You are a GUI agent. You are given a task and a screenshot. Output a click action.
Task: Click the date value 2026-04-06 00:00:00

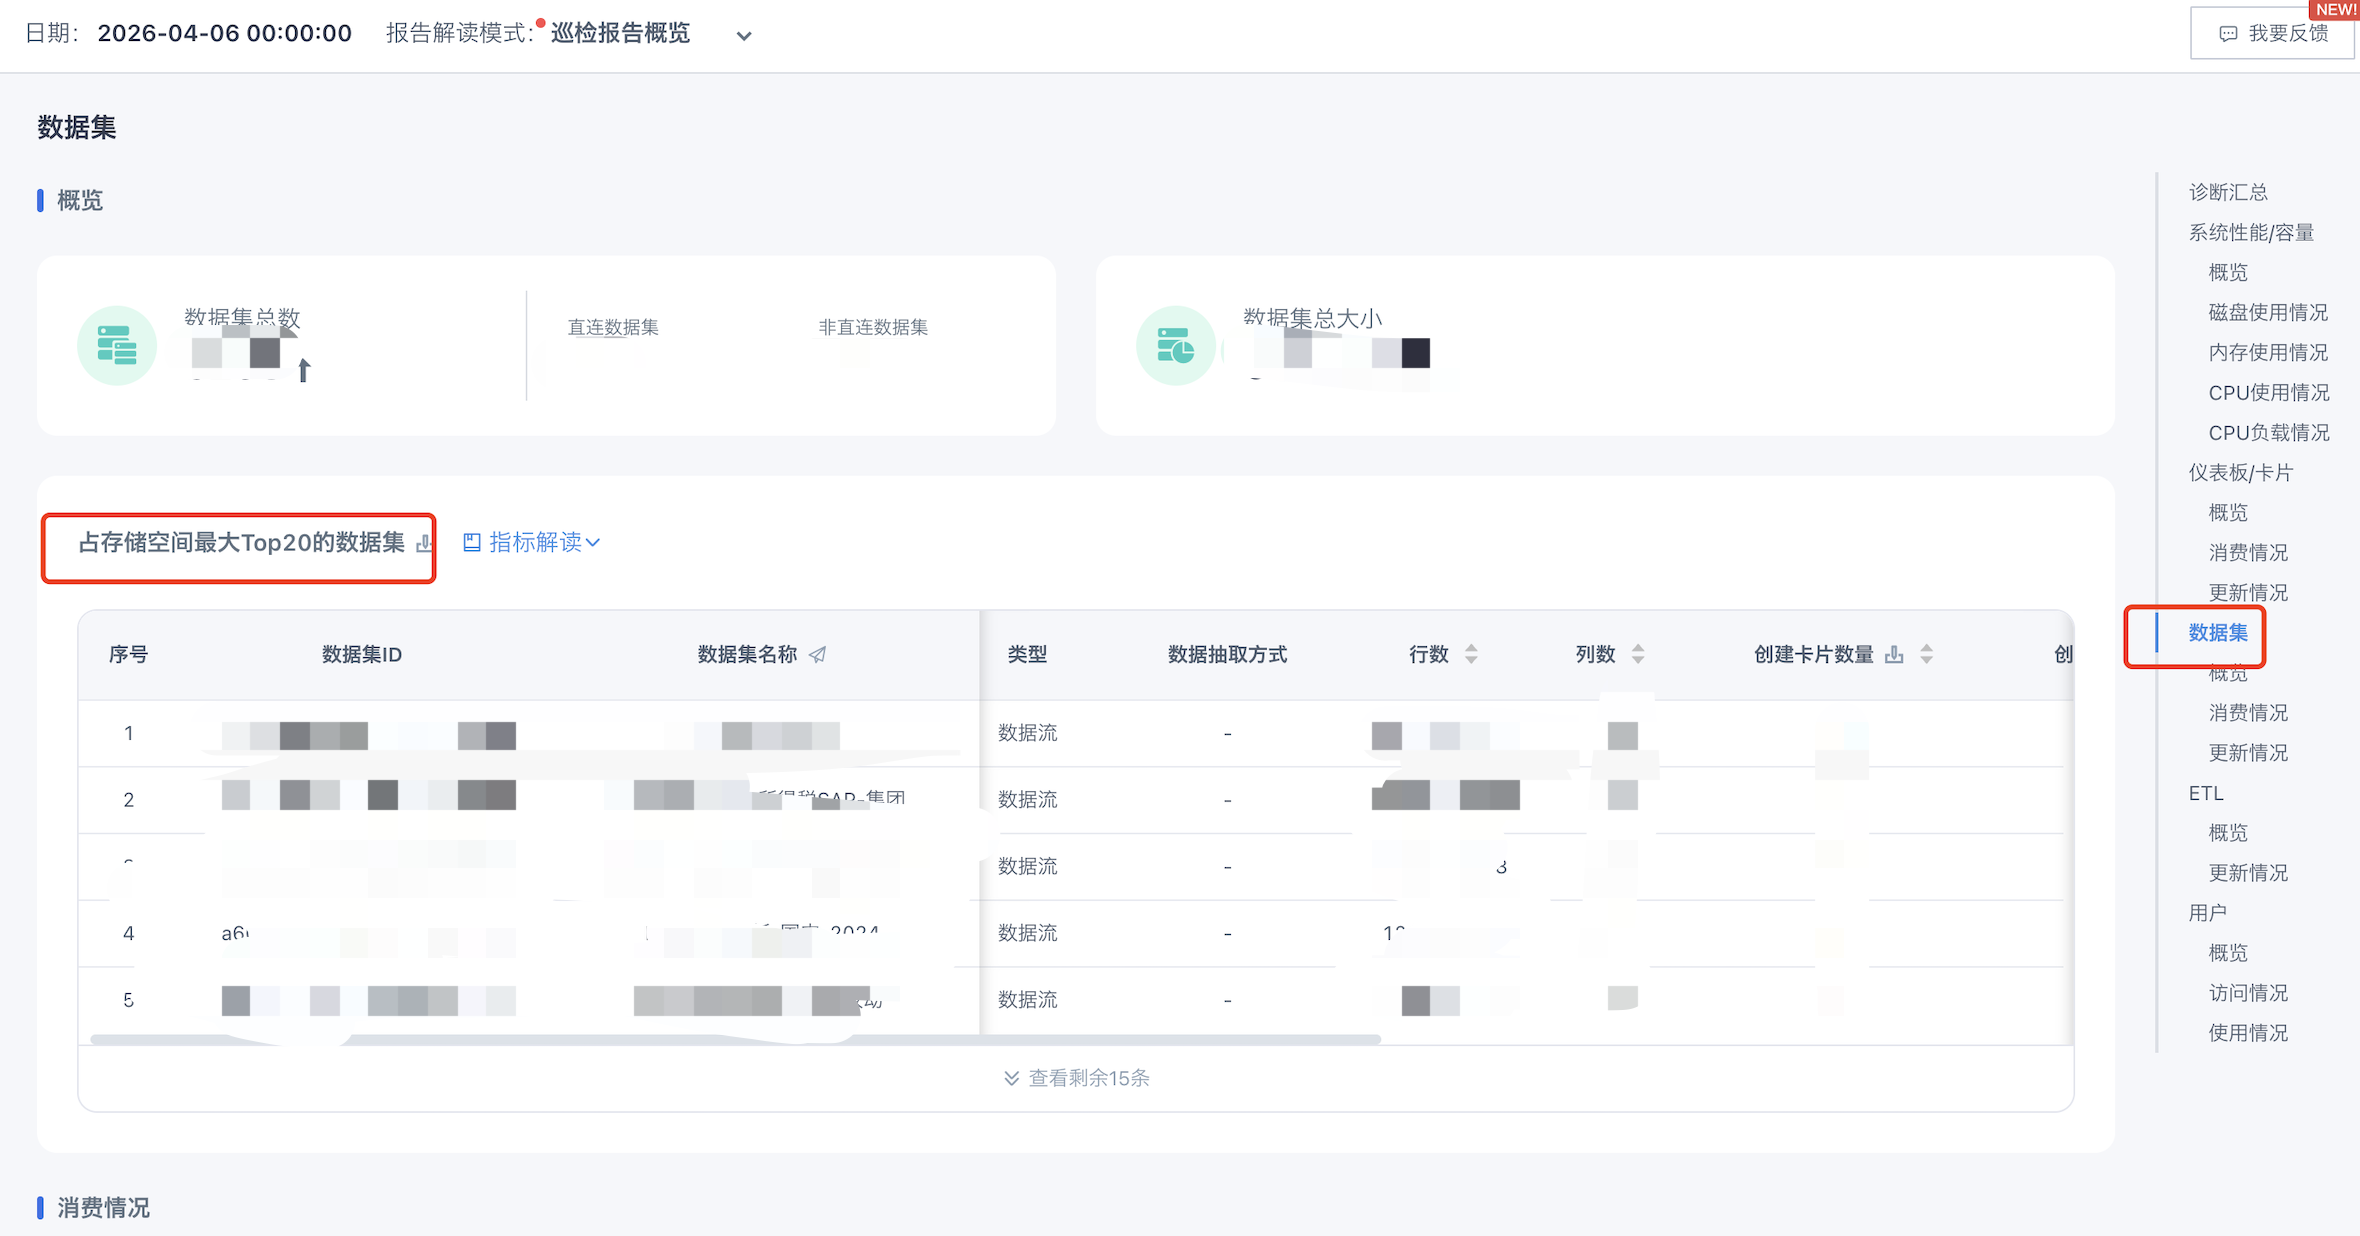coord(224,33)
